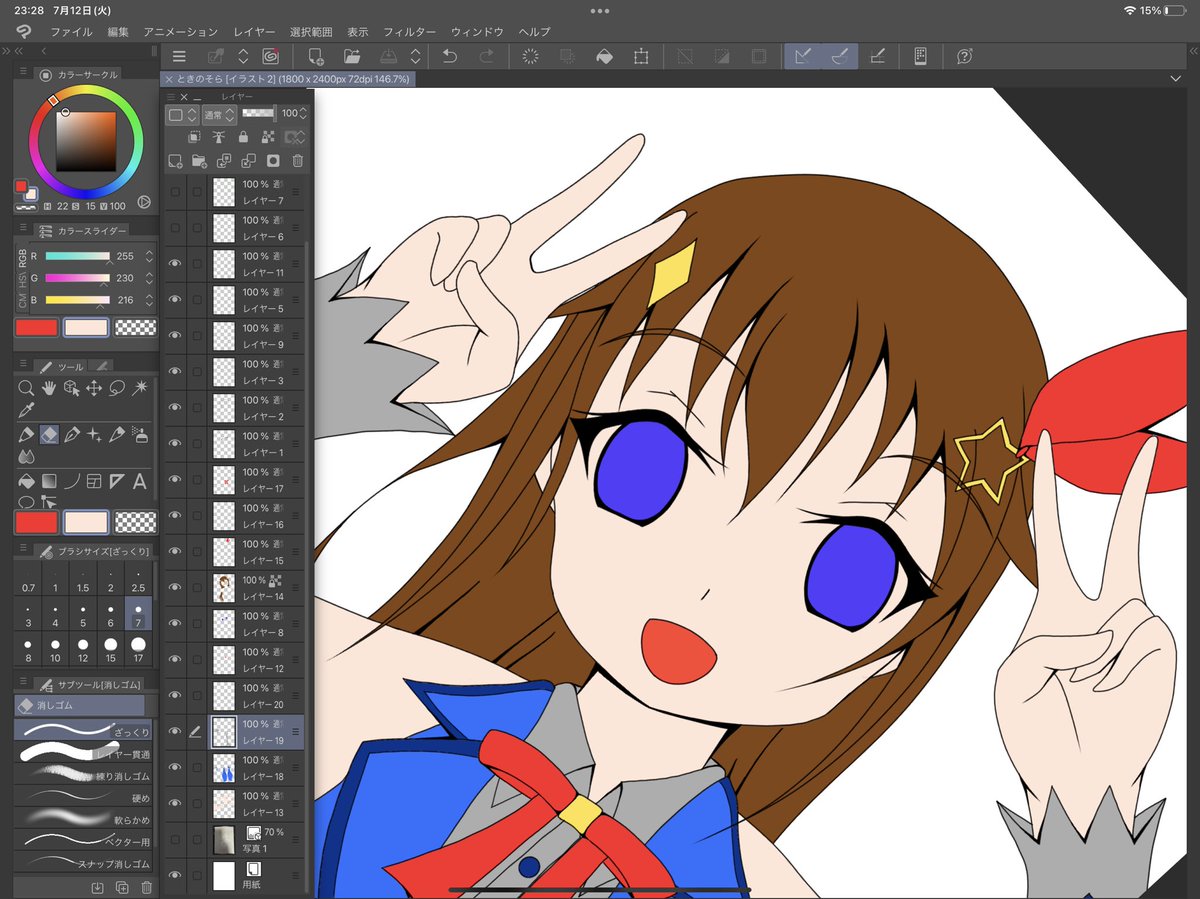Select the Gradient tool
This screenshot has width=1200, height=899.
click(x=49, y=481)
